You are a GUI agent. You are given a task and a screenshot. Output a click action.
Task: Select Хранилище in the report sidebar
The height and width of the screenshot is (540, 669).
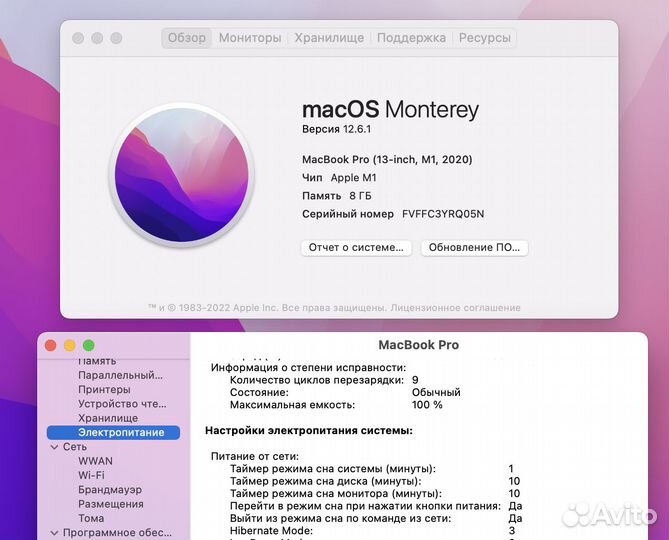tap(108, 418)
